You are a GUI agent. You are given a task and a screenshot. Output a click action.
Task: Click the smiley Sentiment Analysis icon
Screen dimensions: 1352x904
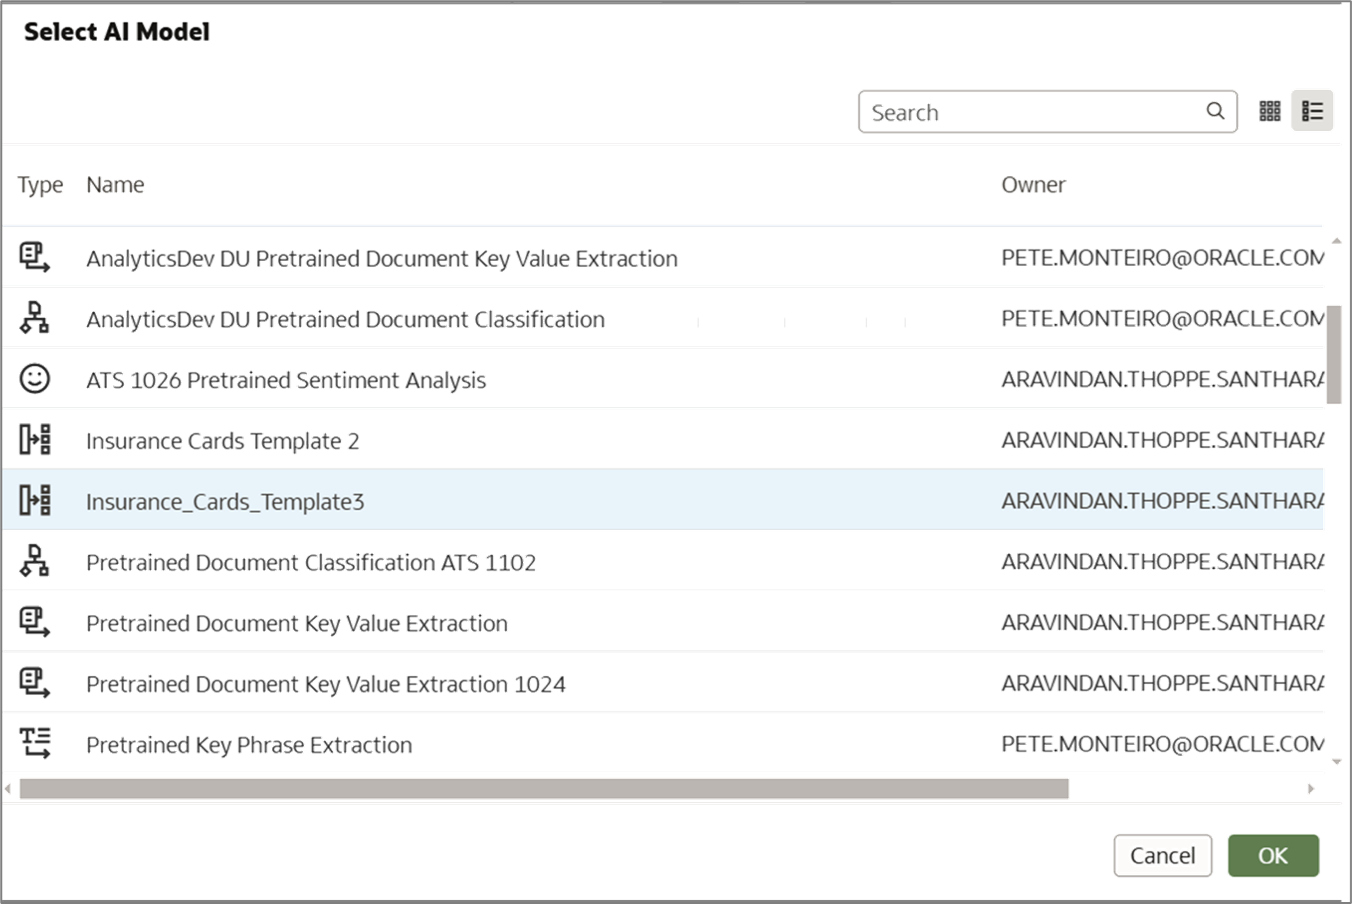pos(34,379)
